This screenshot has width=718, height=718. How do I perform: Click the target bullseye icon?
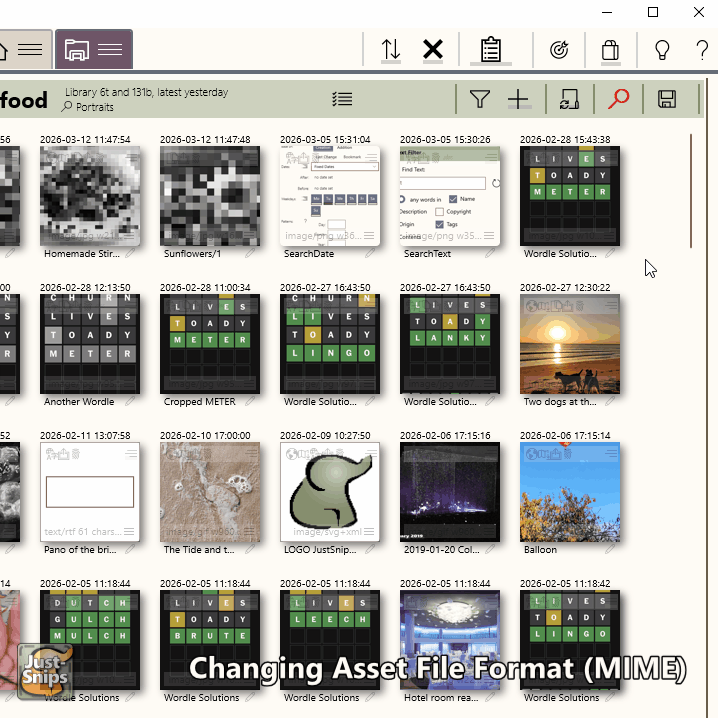click(x=560, y=50)
